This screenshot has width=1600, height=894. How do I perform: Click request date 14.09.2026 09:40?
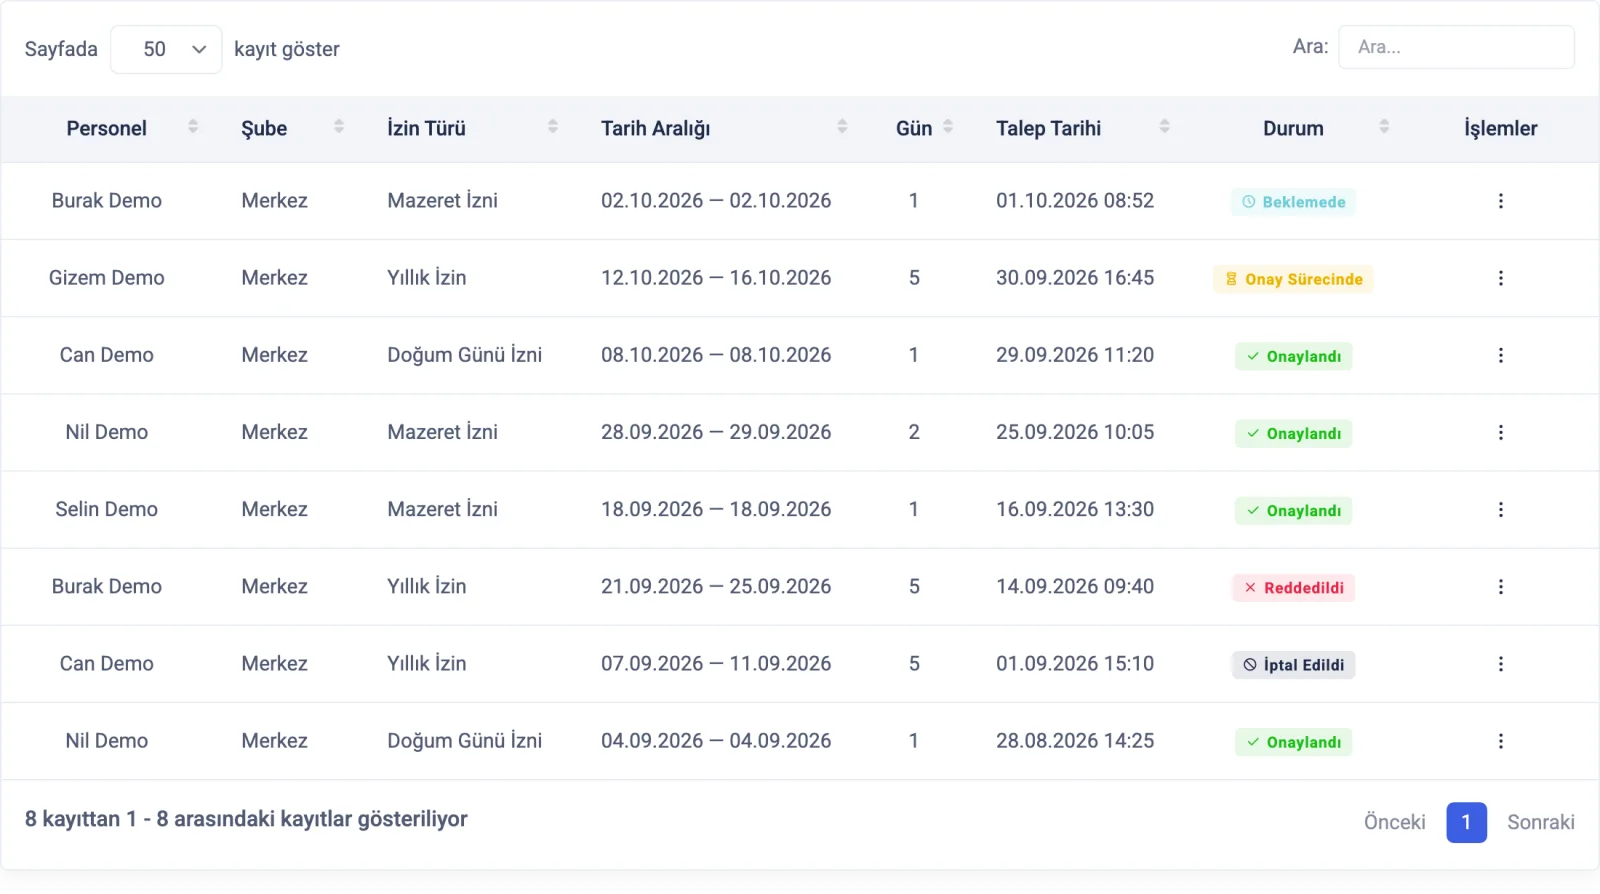coord(1075,586)
